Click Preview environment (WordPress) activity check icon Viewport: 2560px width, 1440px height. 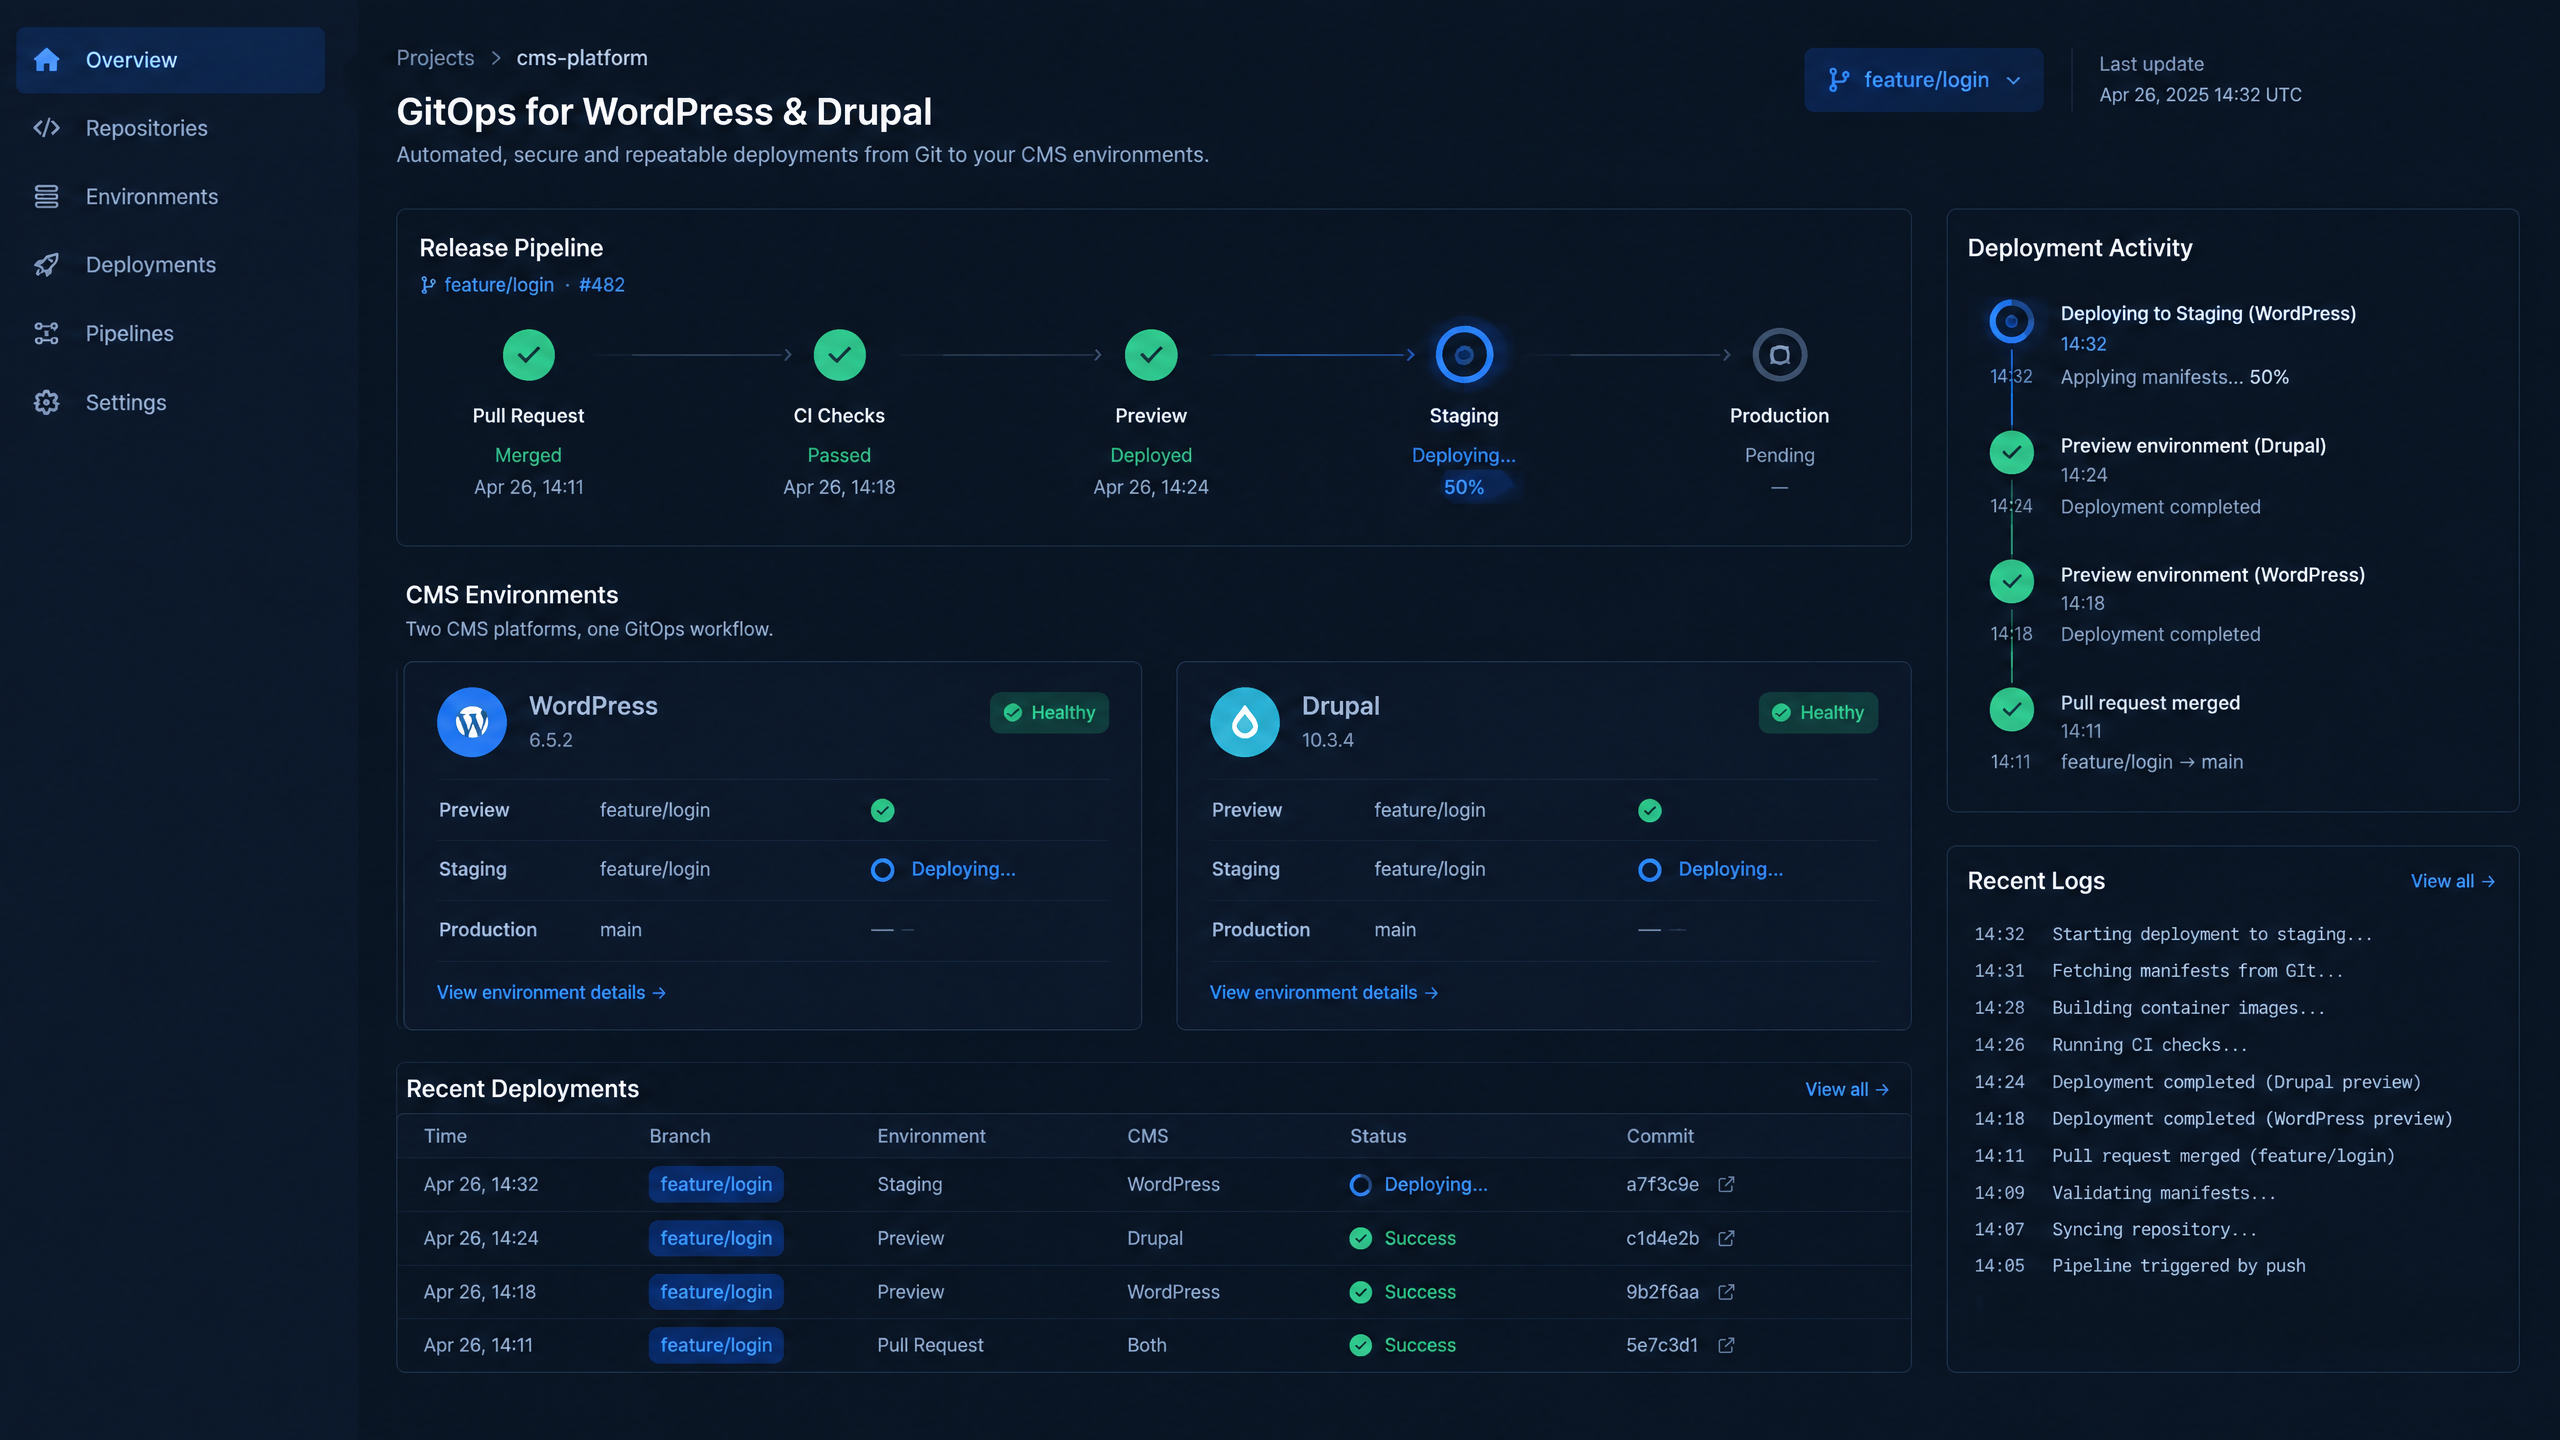[x=2011, y=582]
